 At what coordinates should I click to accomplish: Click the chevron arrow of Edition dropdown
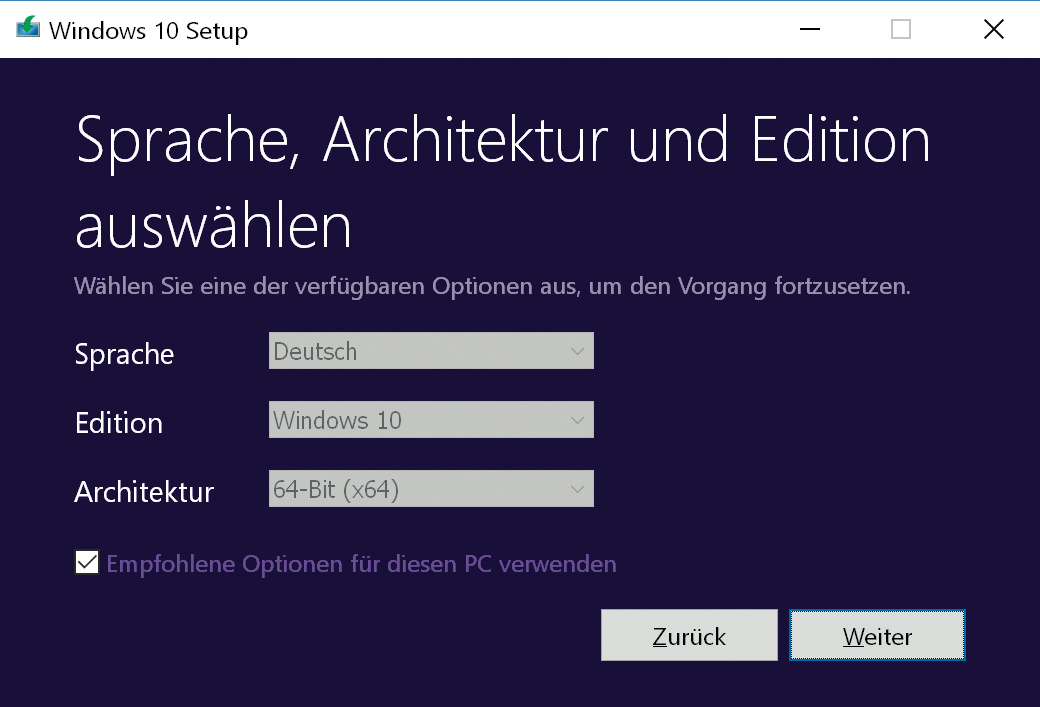click(x=577, y=420)
